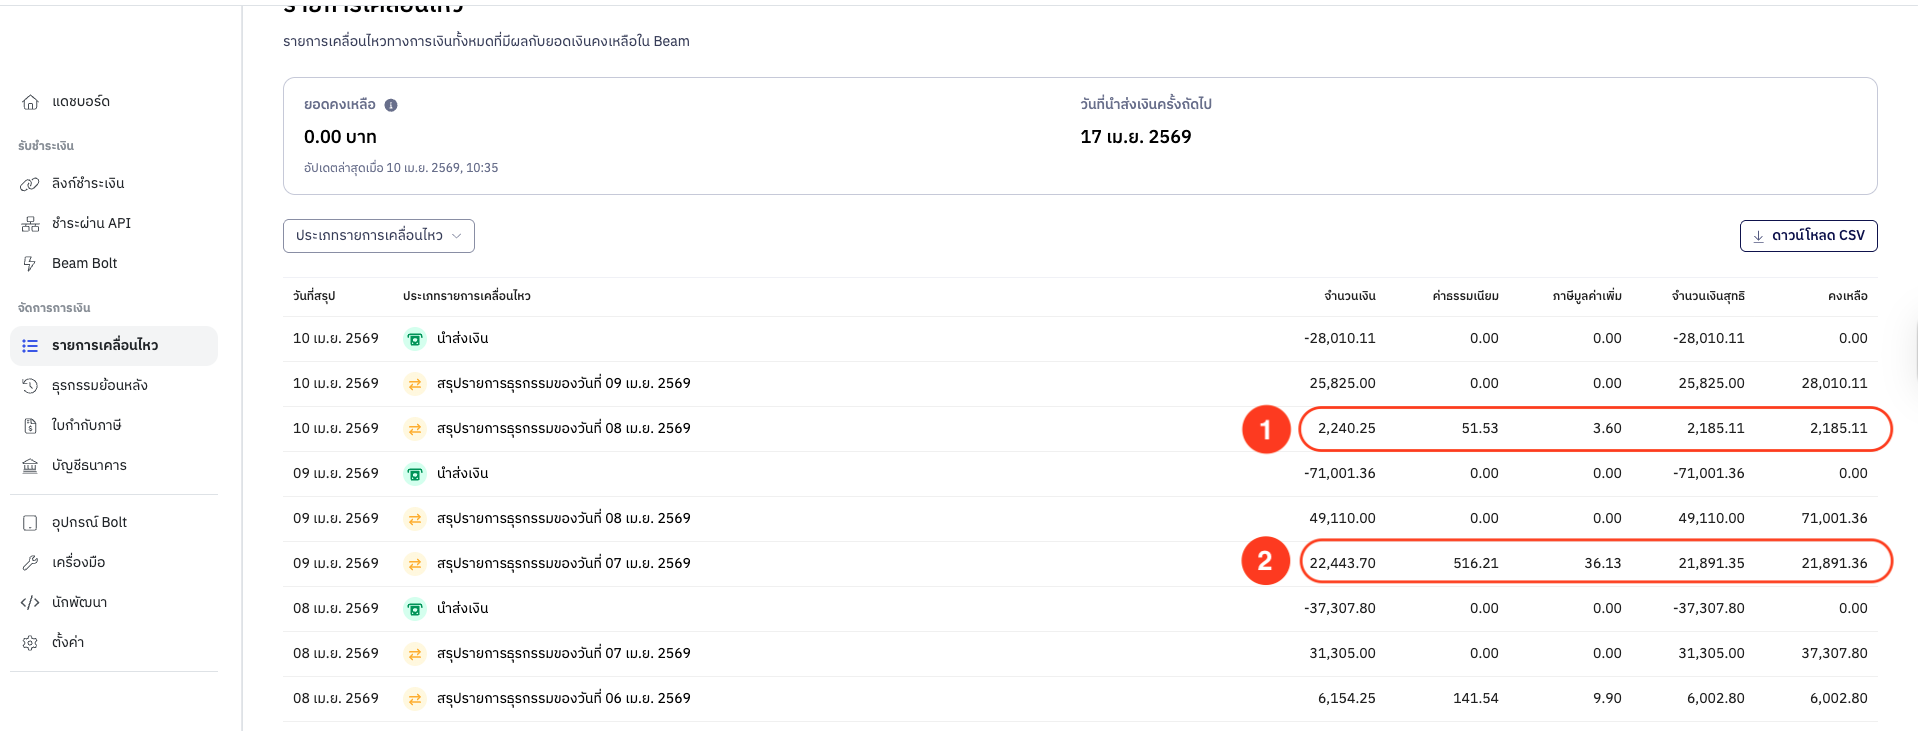1918x731 pixels.
Task: Download the movements as CSV
Action: tap(1808, 236)
